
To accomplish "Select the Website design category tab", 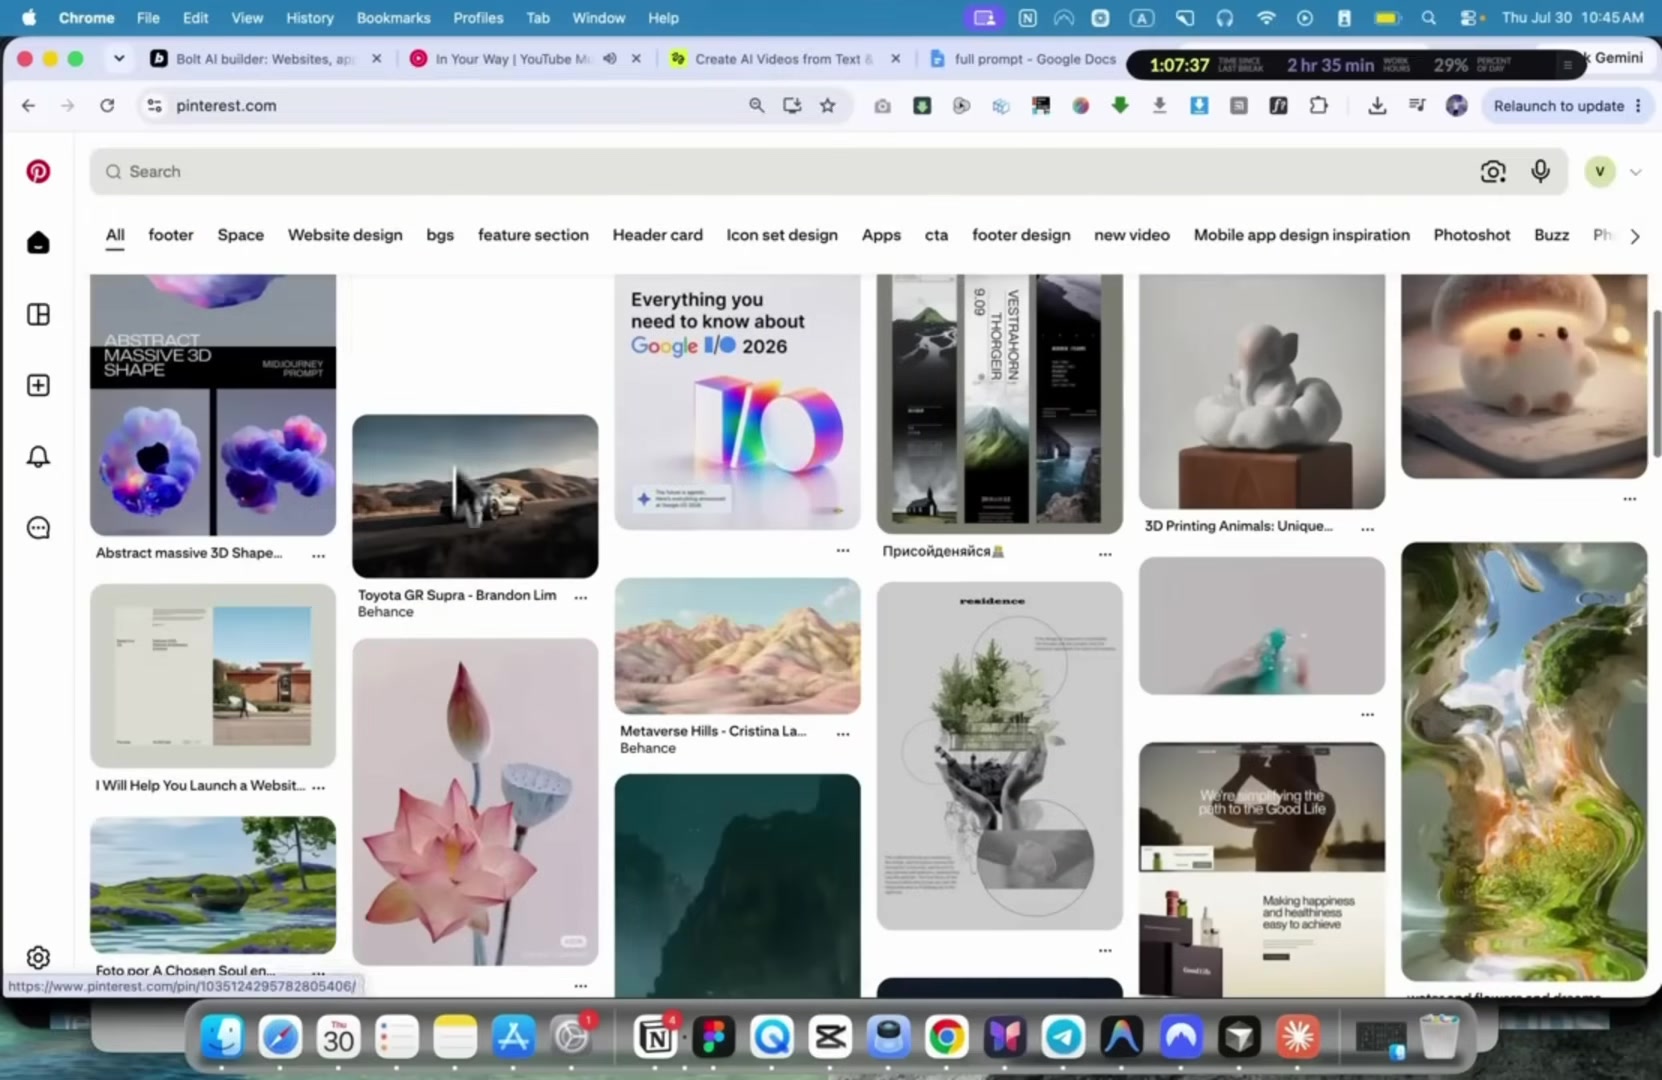I will point(345,235).
